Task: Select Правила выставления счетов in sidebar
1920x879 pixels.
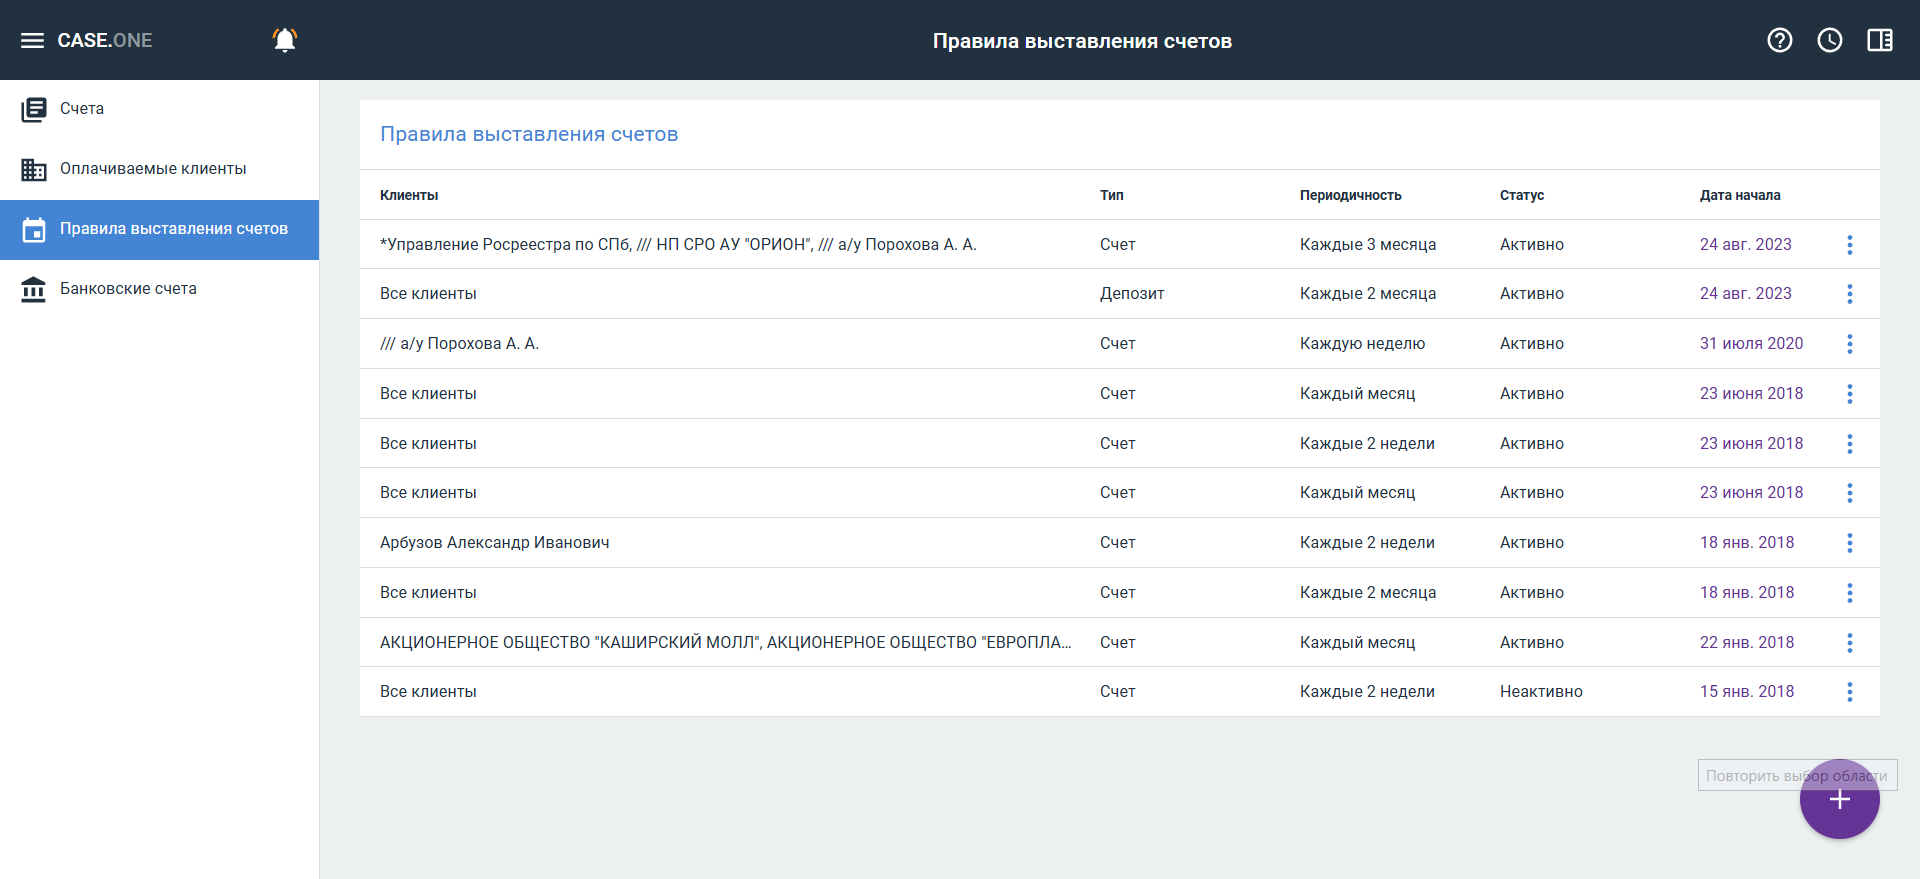Action: coord(173,229)
